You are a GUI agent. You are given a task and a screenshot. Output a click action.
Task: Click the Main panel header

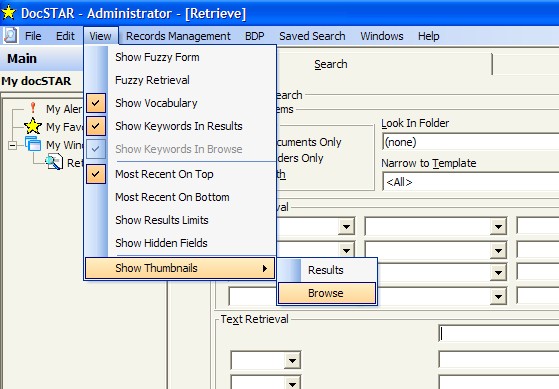pyautogui.click(x=41, y=58)
